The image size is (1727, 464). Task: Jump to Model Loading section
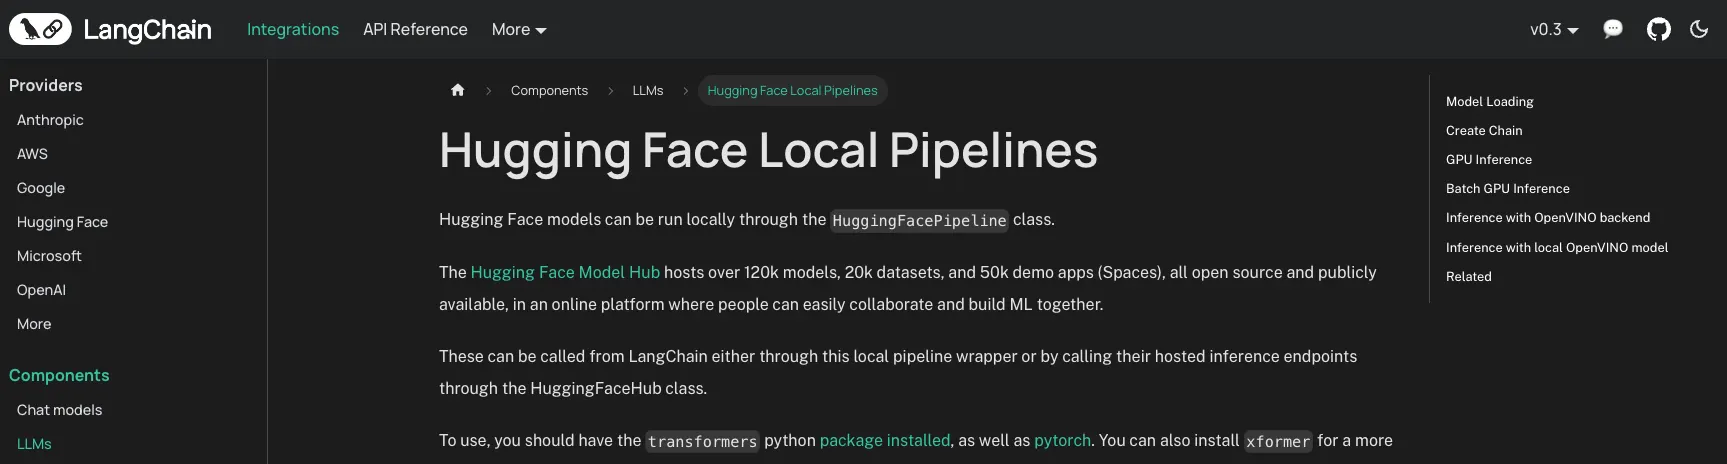tap(1489, 101)
